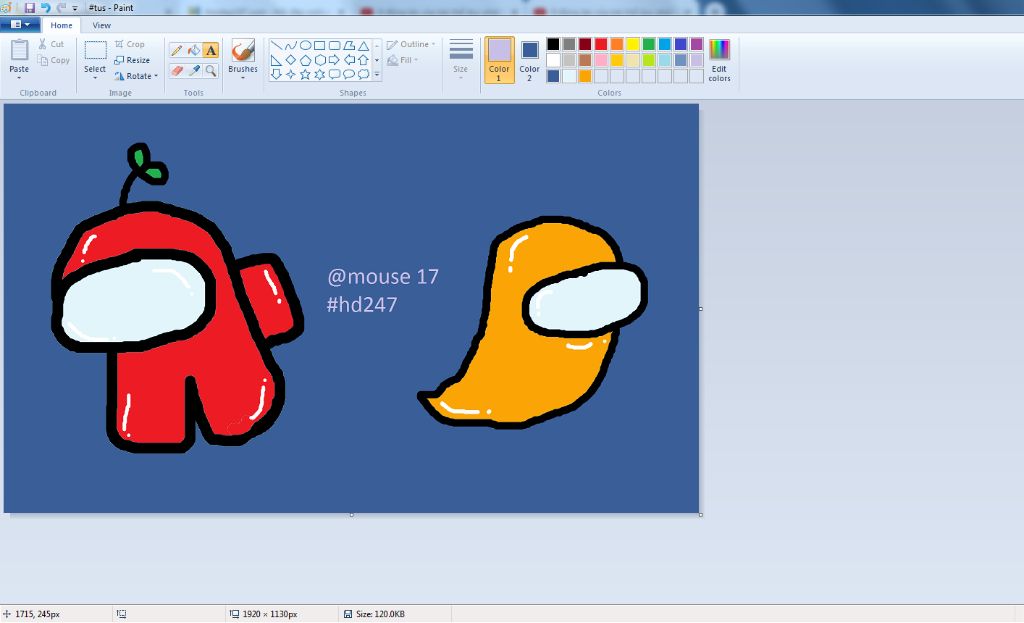This screenshot has width=1024, height=623.
Task: Choose the Triangle shape
Action: pos(363,46)
